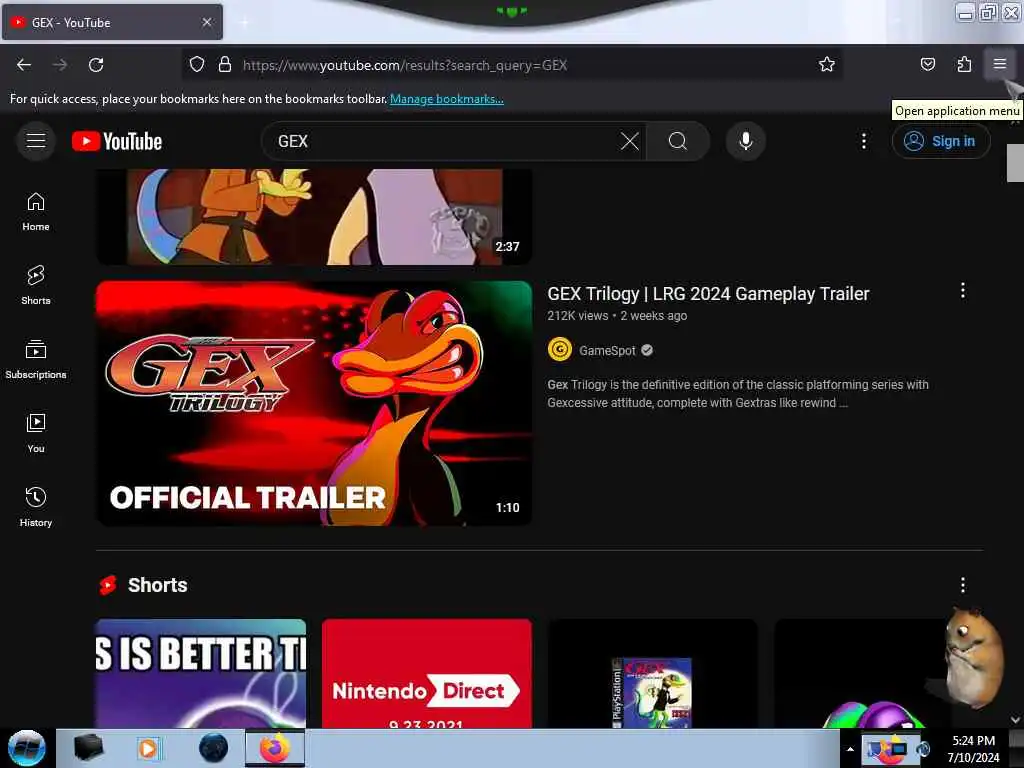Click the site security padlock icon
This screenshot has width=1024, height=768.
click(225, 64)
